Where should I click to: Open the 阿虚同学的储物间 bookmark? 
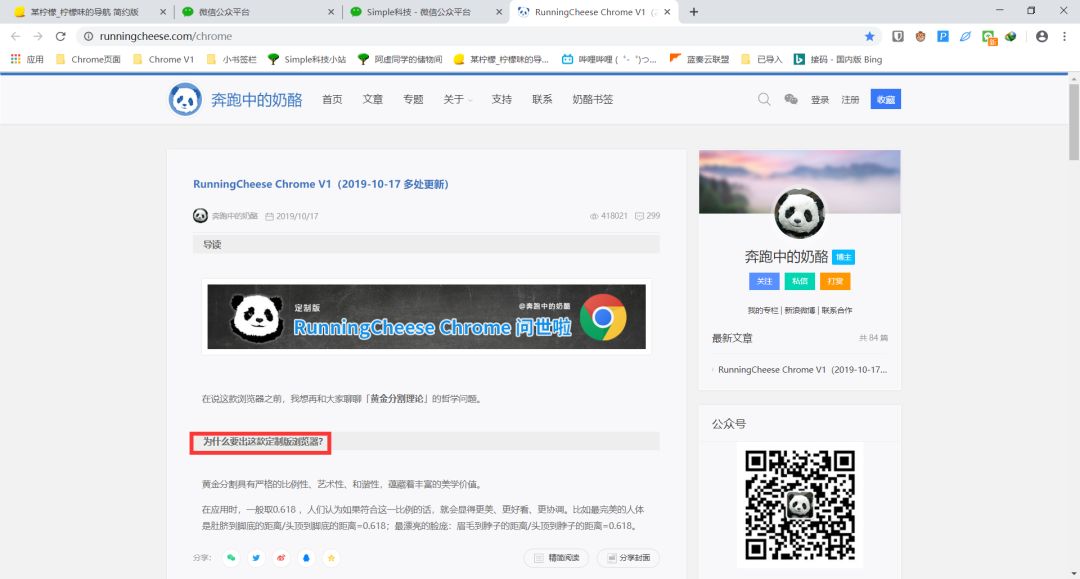pyautogui.click(x=400, y=59)
